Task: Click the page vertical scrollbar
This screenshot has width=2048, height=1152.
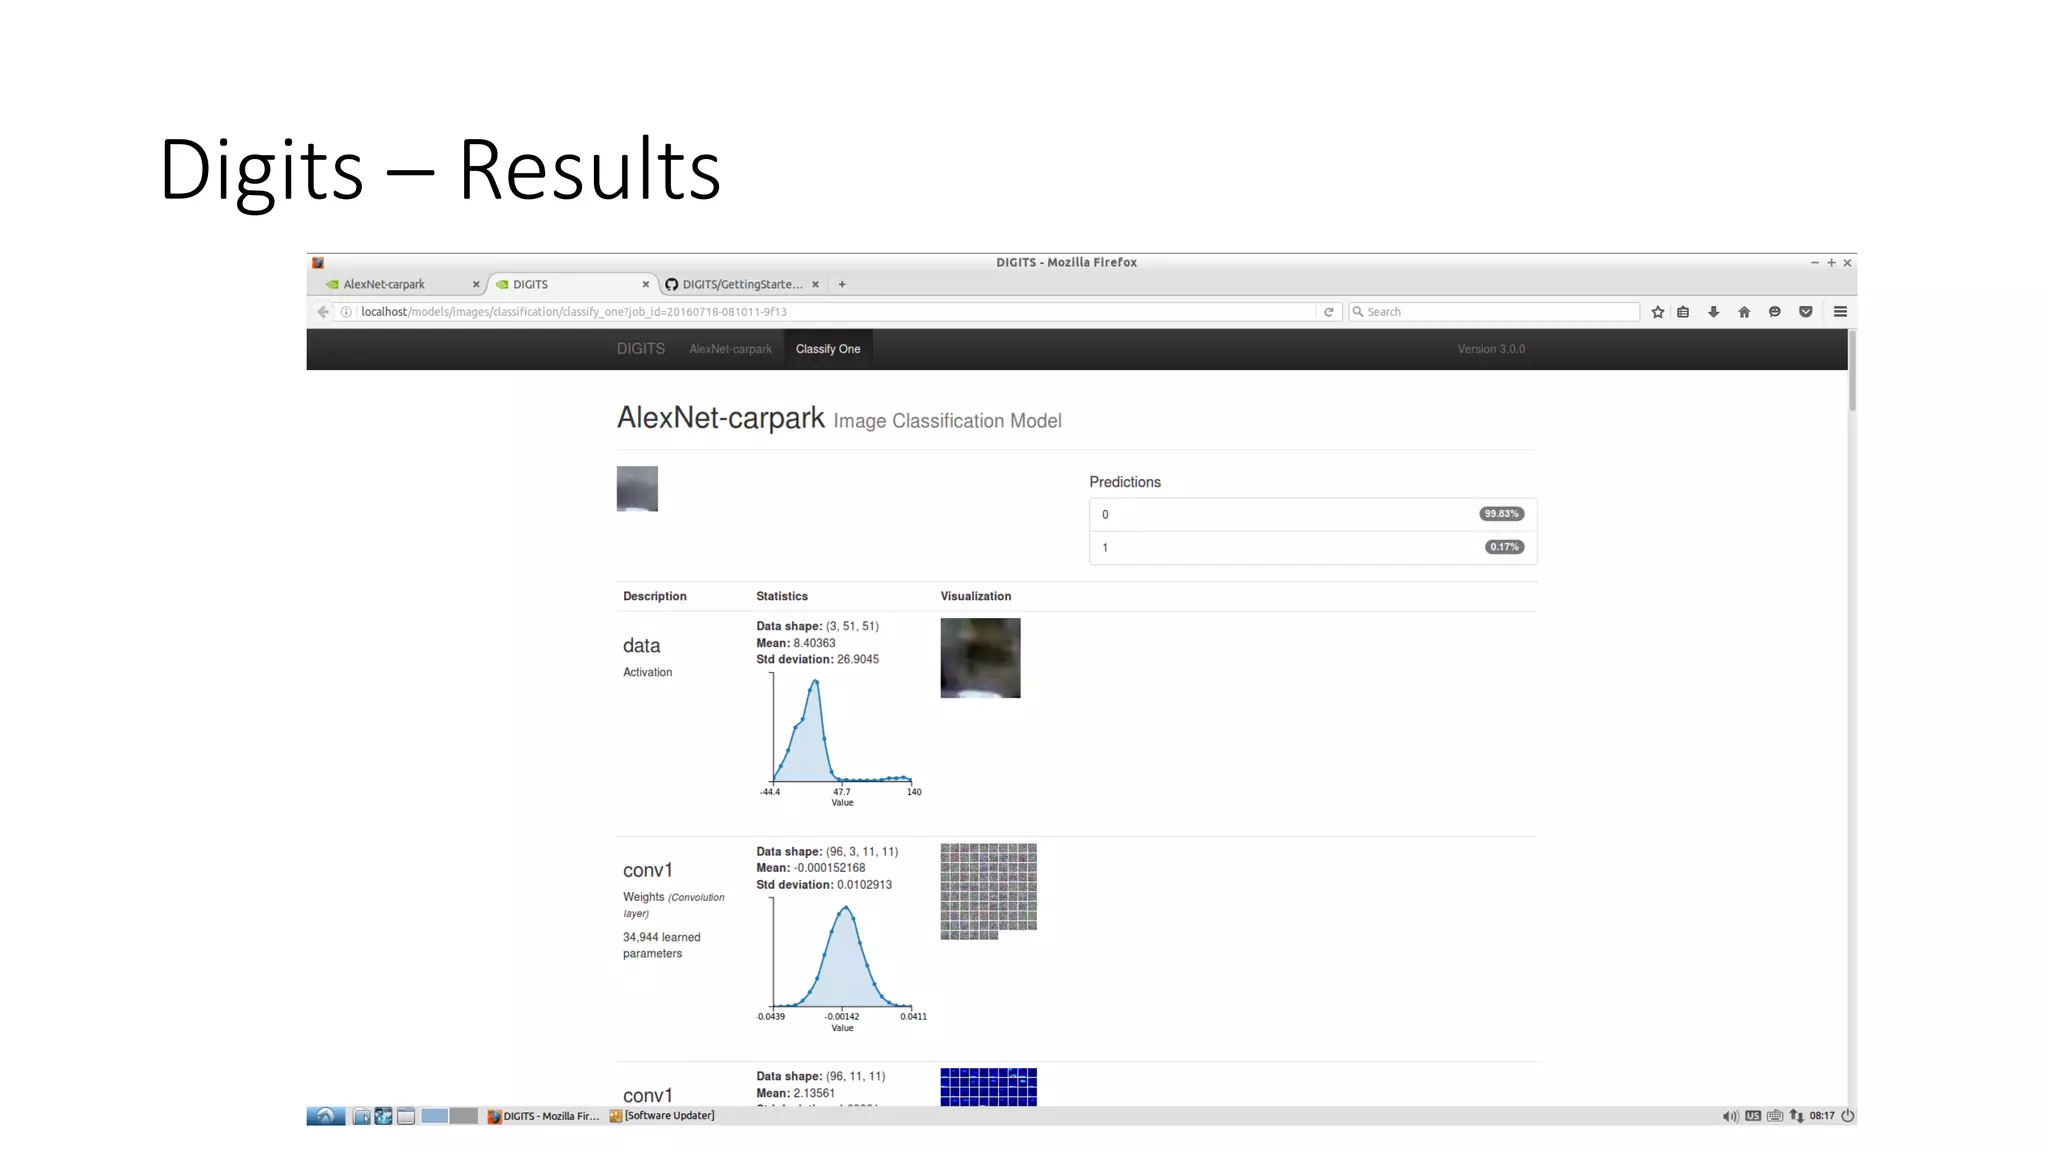Action: pyautogui.click(x=1852, y=370)
